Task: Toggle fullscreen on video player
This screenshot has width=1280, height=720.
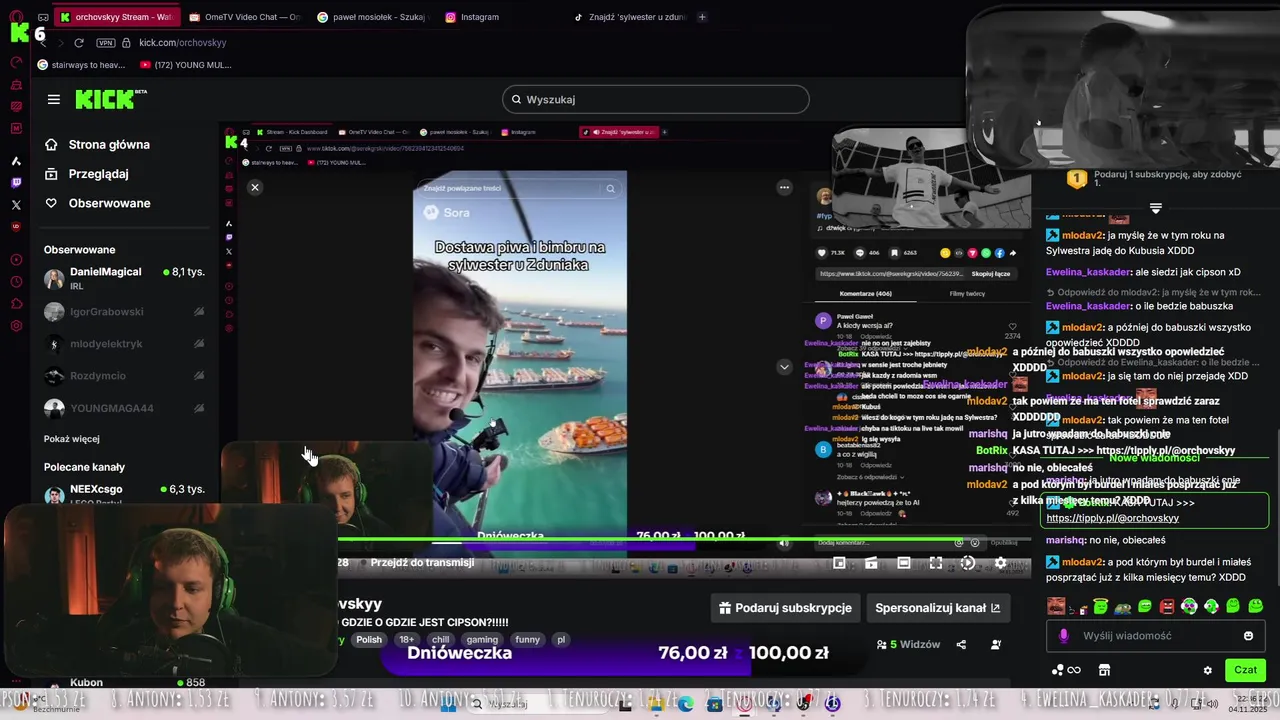Action: tap(935, 563)
